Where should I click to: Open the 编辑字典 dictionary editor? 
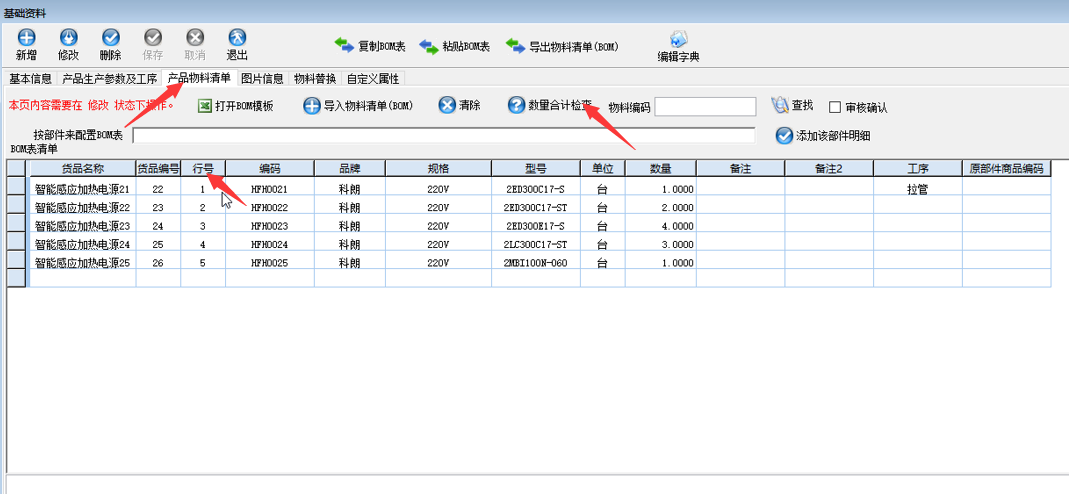pyautogui.click(x=678, y=46)
